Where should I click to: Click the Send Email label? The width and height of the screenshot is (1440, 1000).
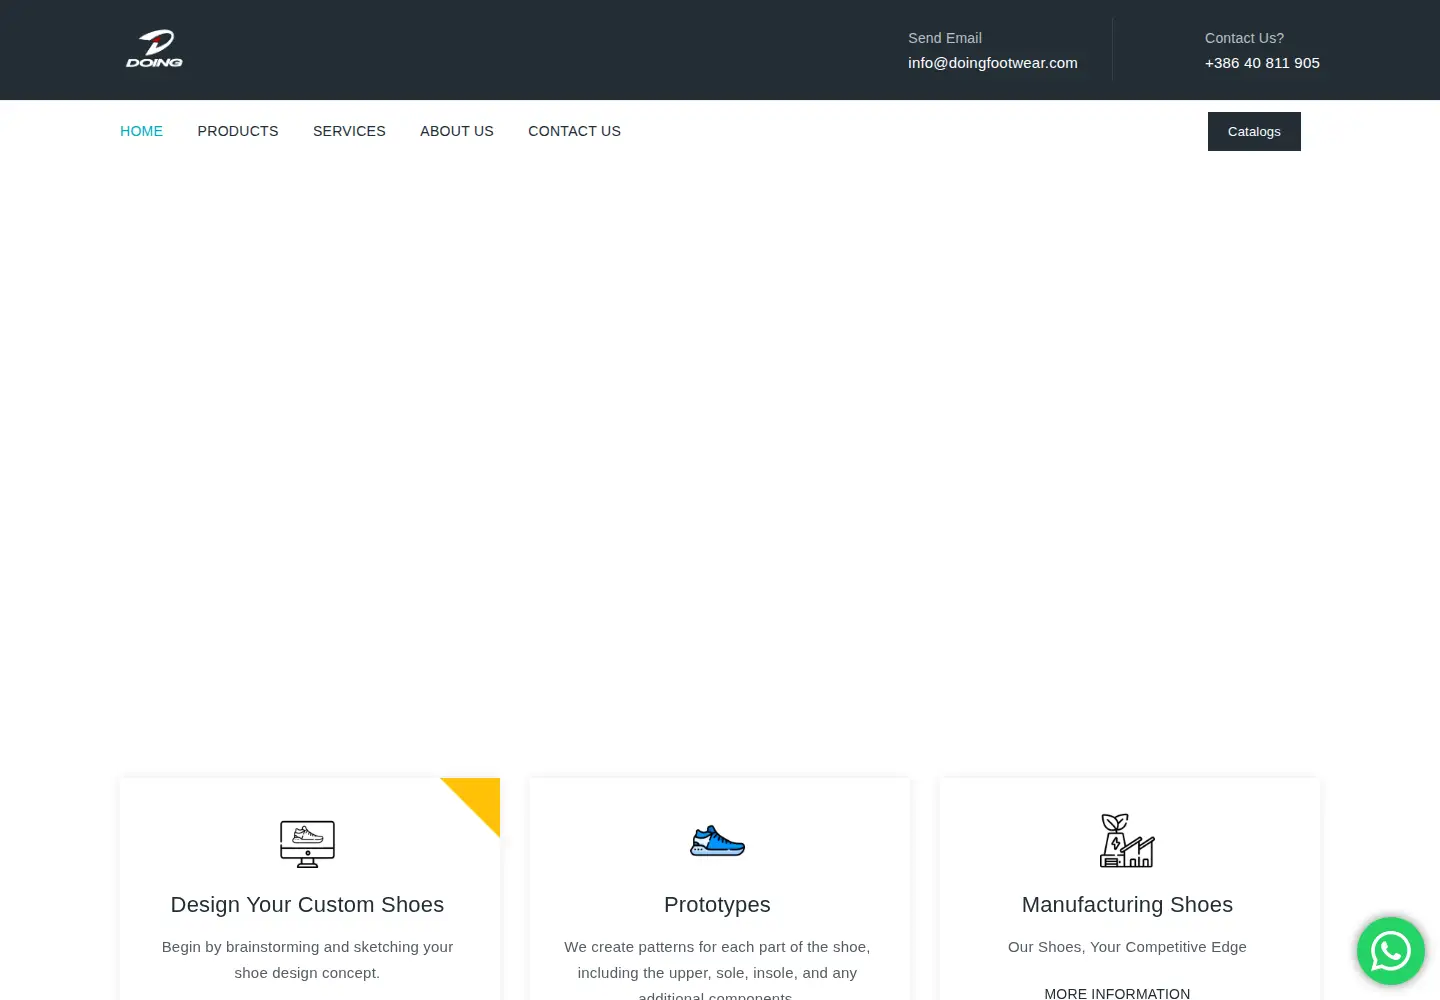pyautogui.click(x=945, y=38)
